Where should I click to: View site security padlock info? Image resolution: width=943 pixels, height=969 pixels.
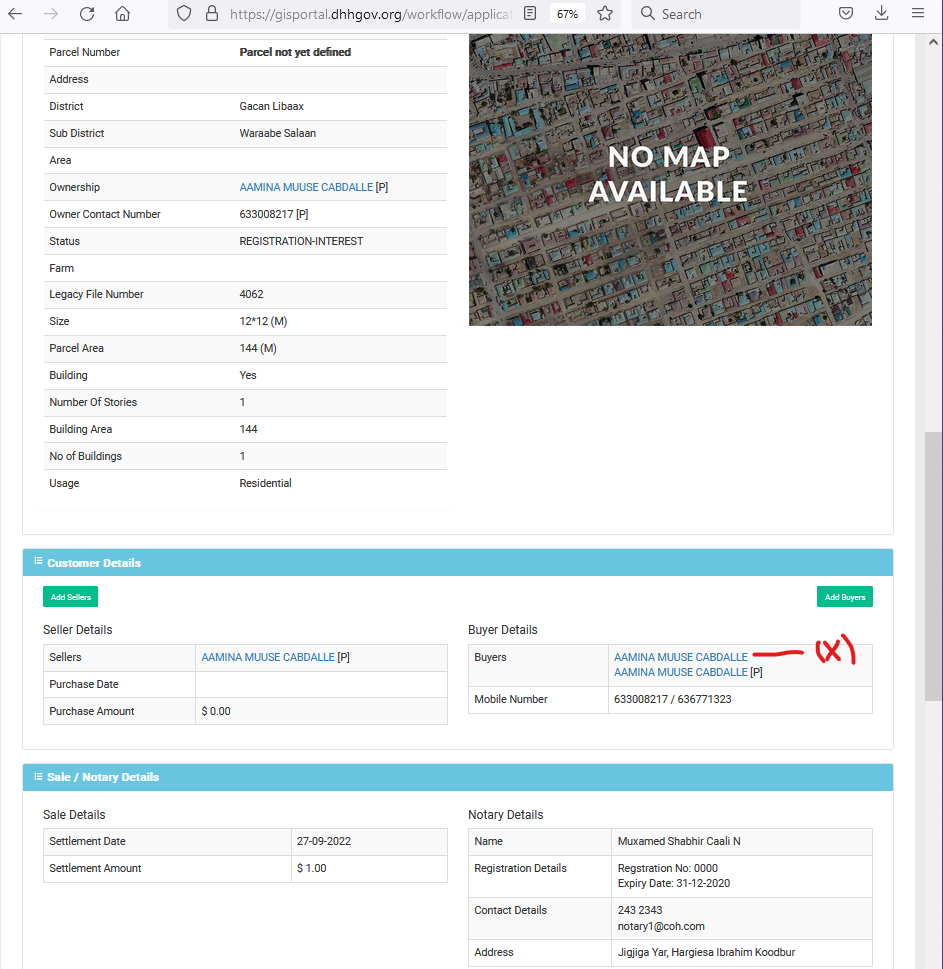coord(212,14)
